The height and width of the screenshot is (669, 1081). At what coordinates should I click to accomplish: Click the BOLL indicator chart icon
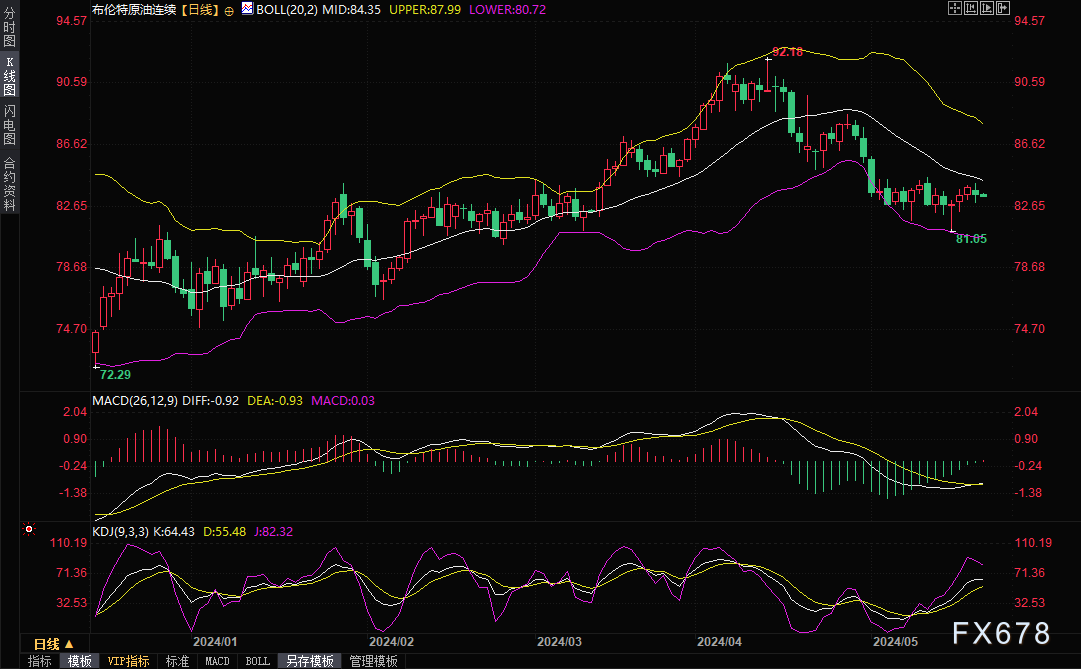tap(246, 8)
